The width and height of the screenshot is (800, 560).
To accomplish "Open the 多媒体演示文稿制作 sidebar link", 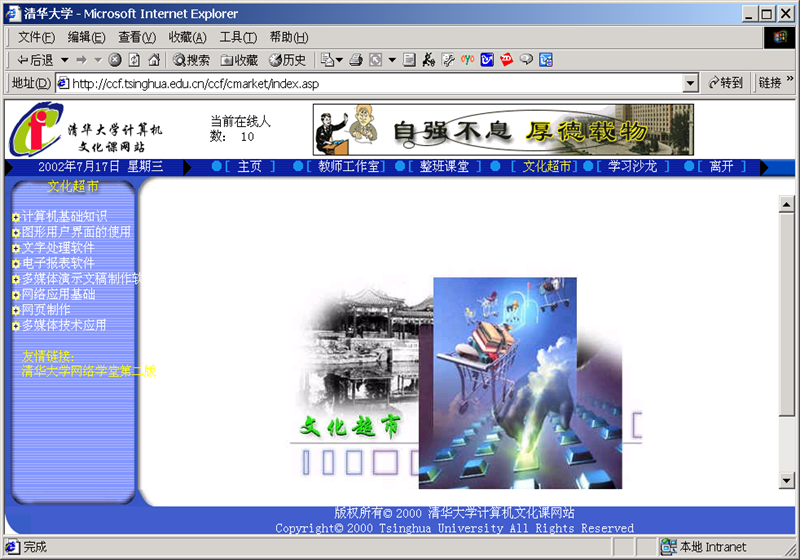I will point(81,278).
